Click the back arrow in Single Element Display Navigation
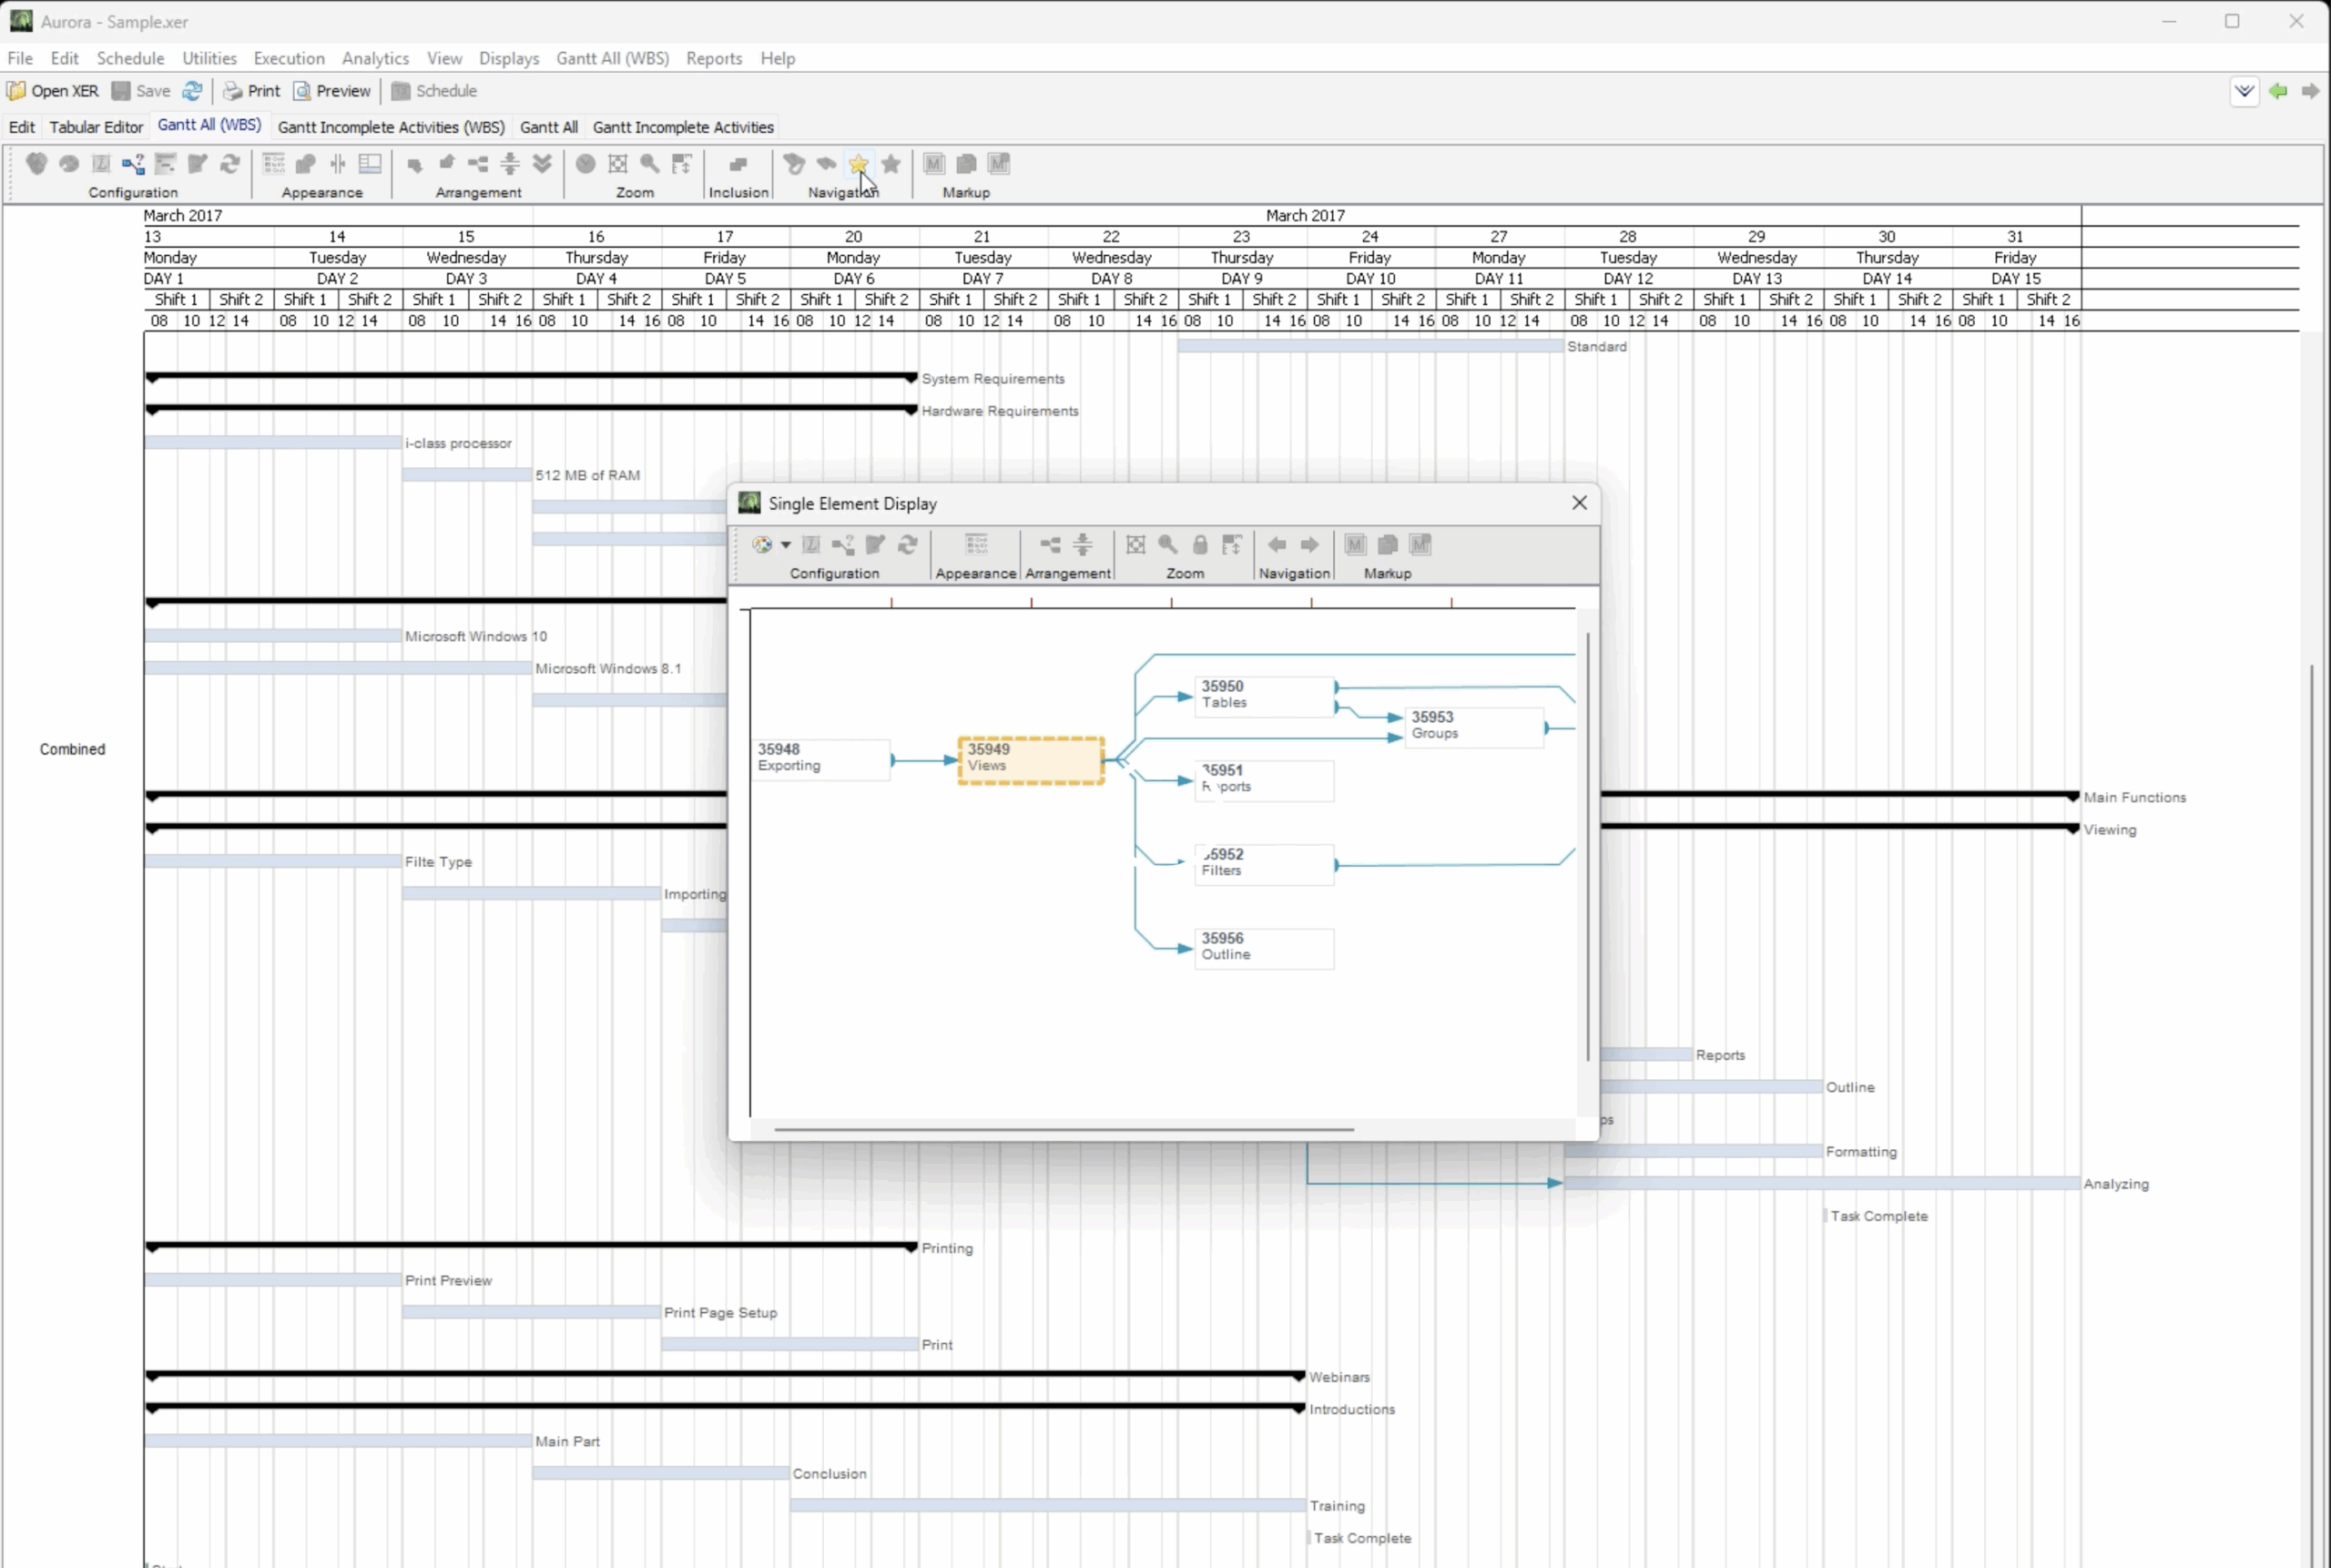 tap(1277, 545)
